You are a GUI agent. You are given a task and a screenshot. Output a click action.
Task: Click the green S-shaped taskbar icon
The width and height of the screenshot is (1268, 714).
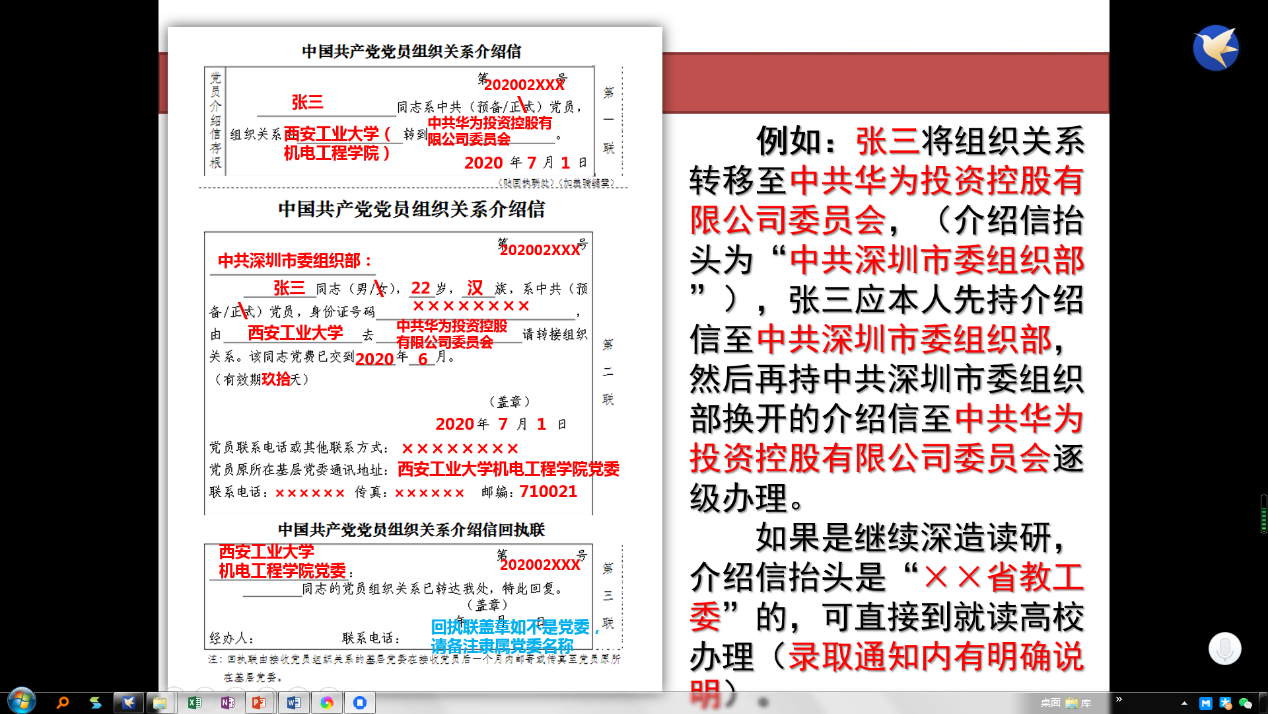(x=95, y=702)
